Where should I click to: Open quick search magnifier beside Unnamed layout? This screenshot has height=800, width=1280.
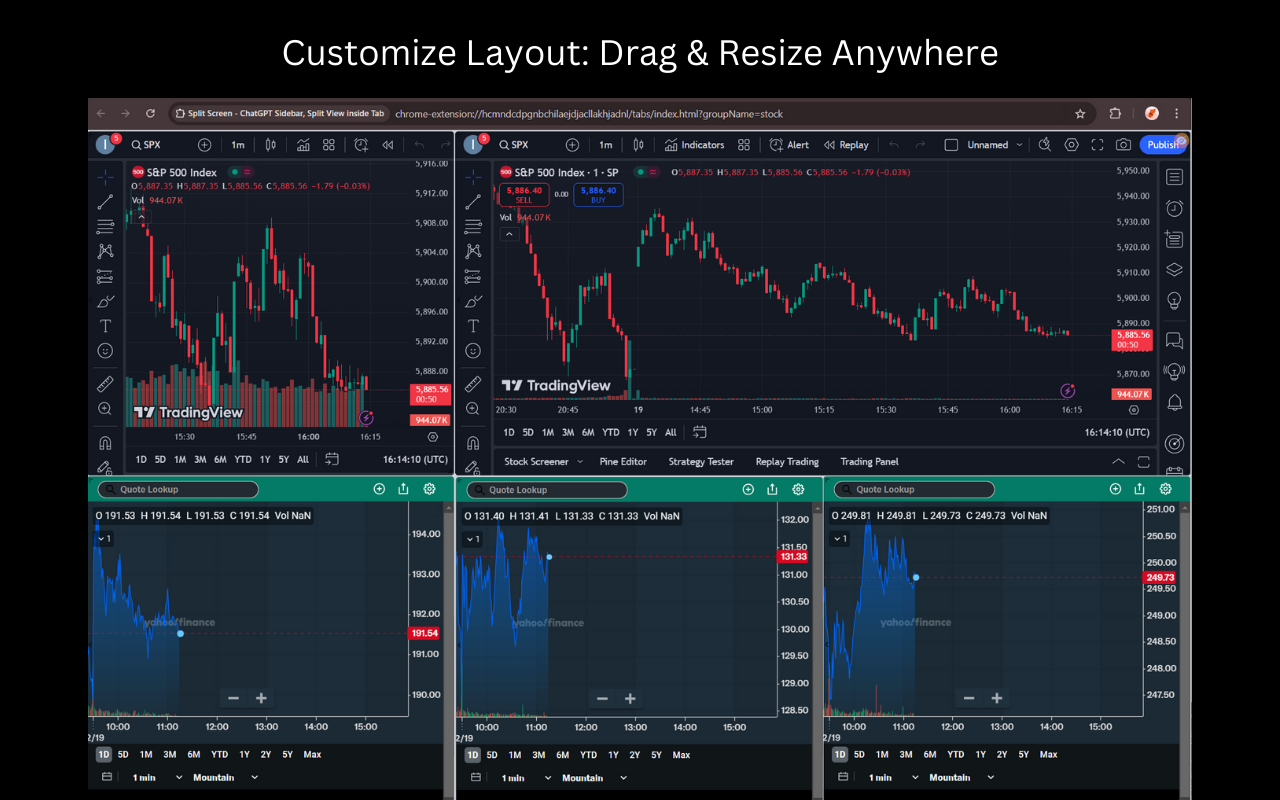(x=1045, y=145)
